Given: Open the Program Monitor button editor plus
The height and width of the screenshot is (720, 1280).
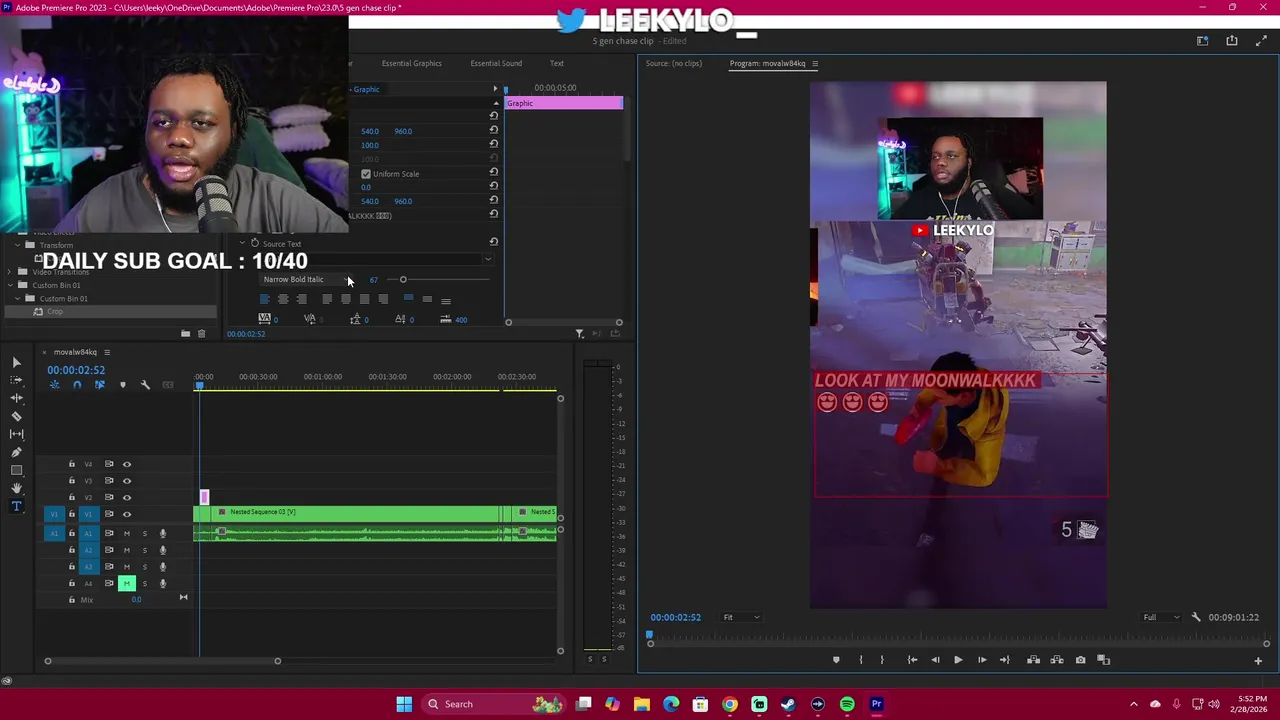Looking at the screenshot, I should 1258,660.
